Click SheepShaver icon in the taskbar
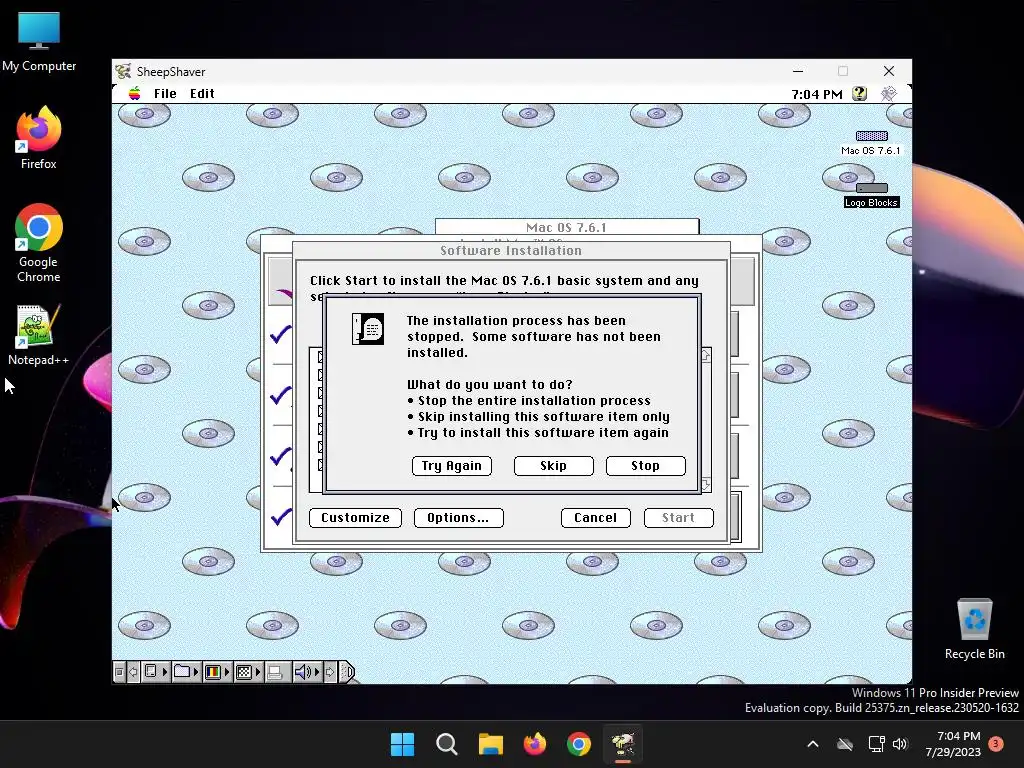Viewport: 1024px width, 768px height. point(623,744)
